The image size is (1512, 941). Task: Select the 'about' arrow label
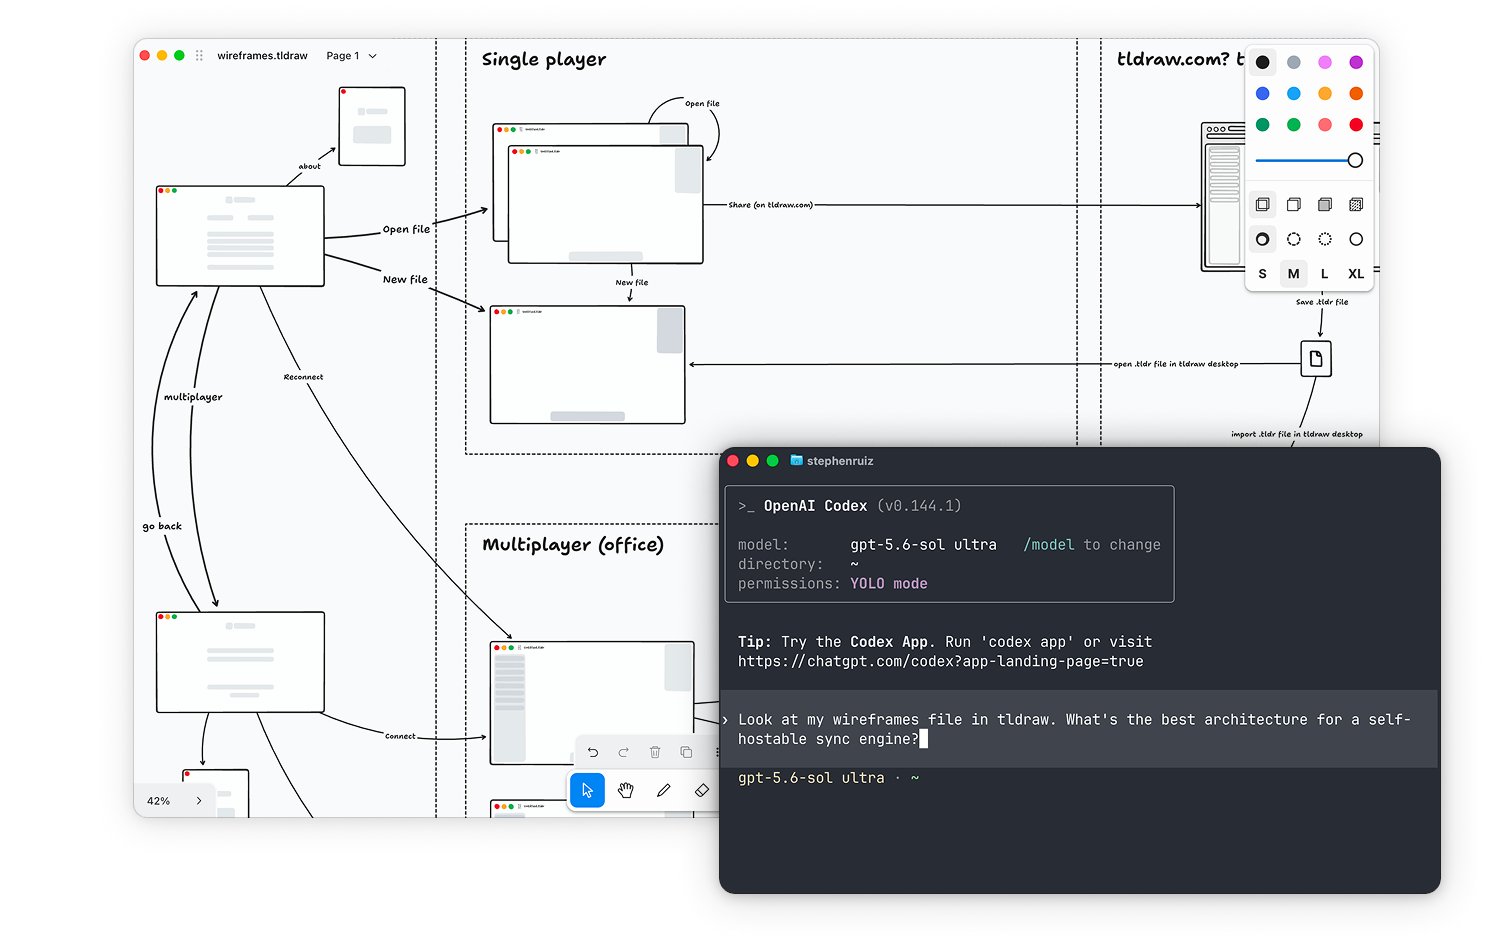tap(310, 166)
